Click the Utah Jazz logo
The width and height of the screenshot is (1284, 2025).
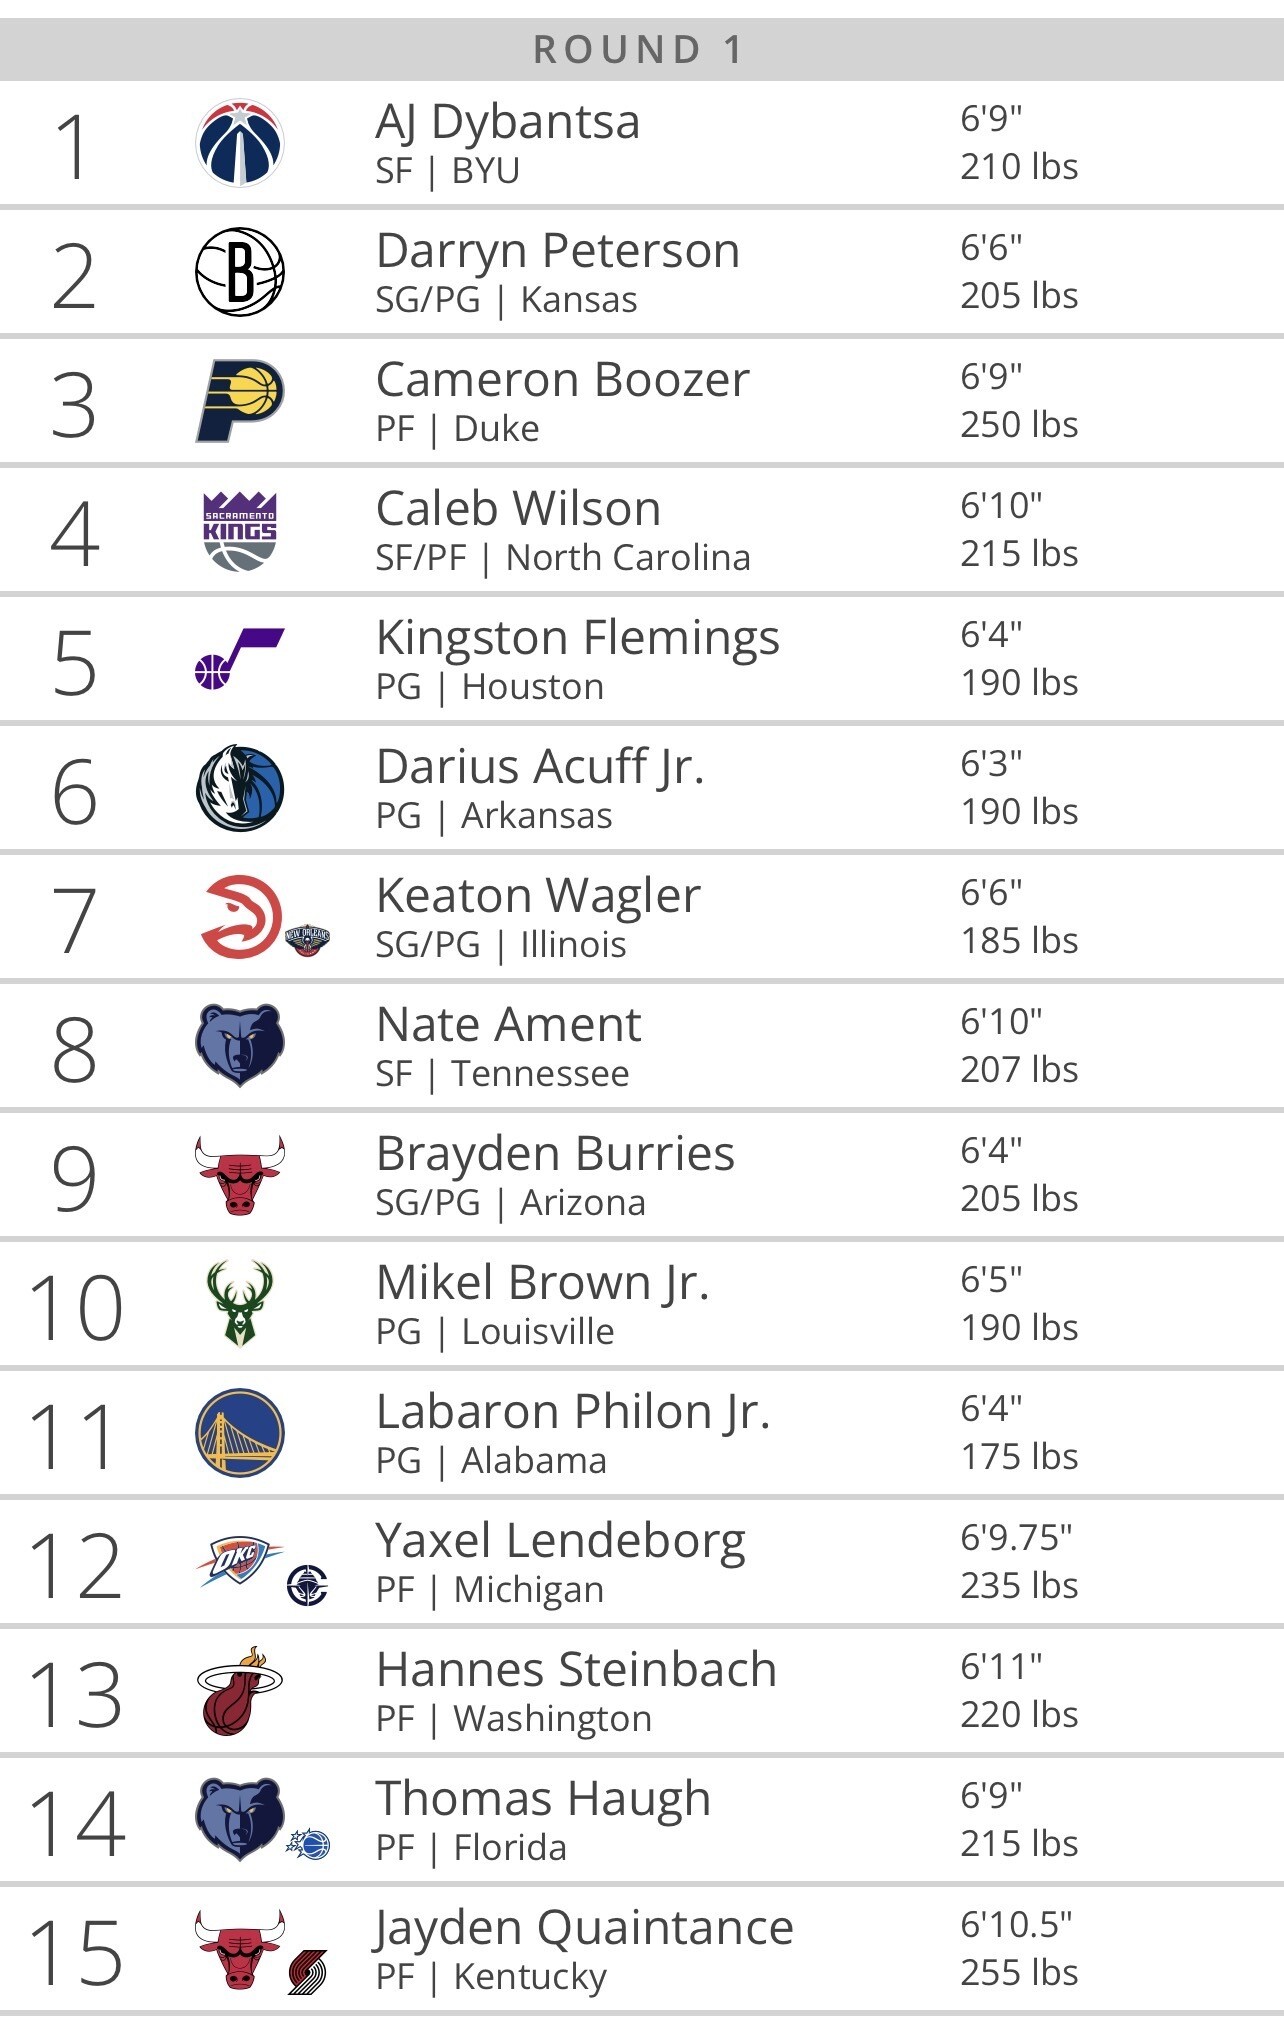pos(240,659)
